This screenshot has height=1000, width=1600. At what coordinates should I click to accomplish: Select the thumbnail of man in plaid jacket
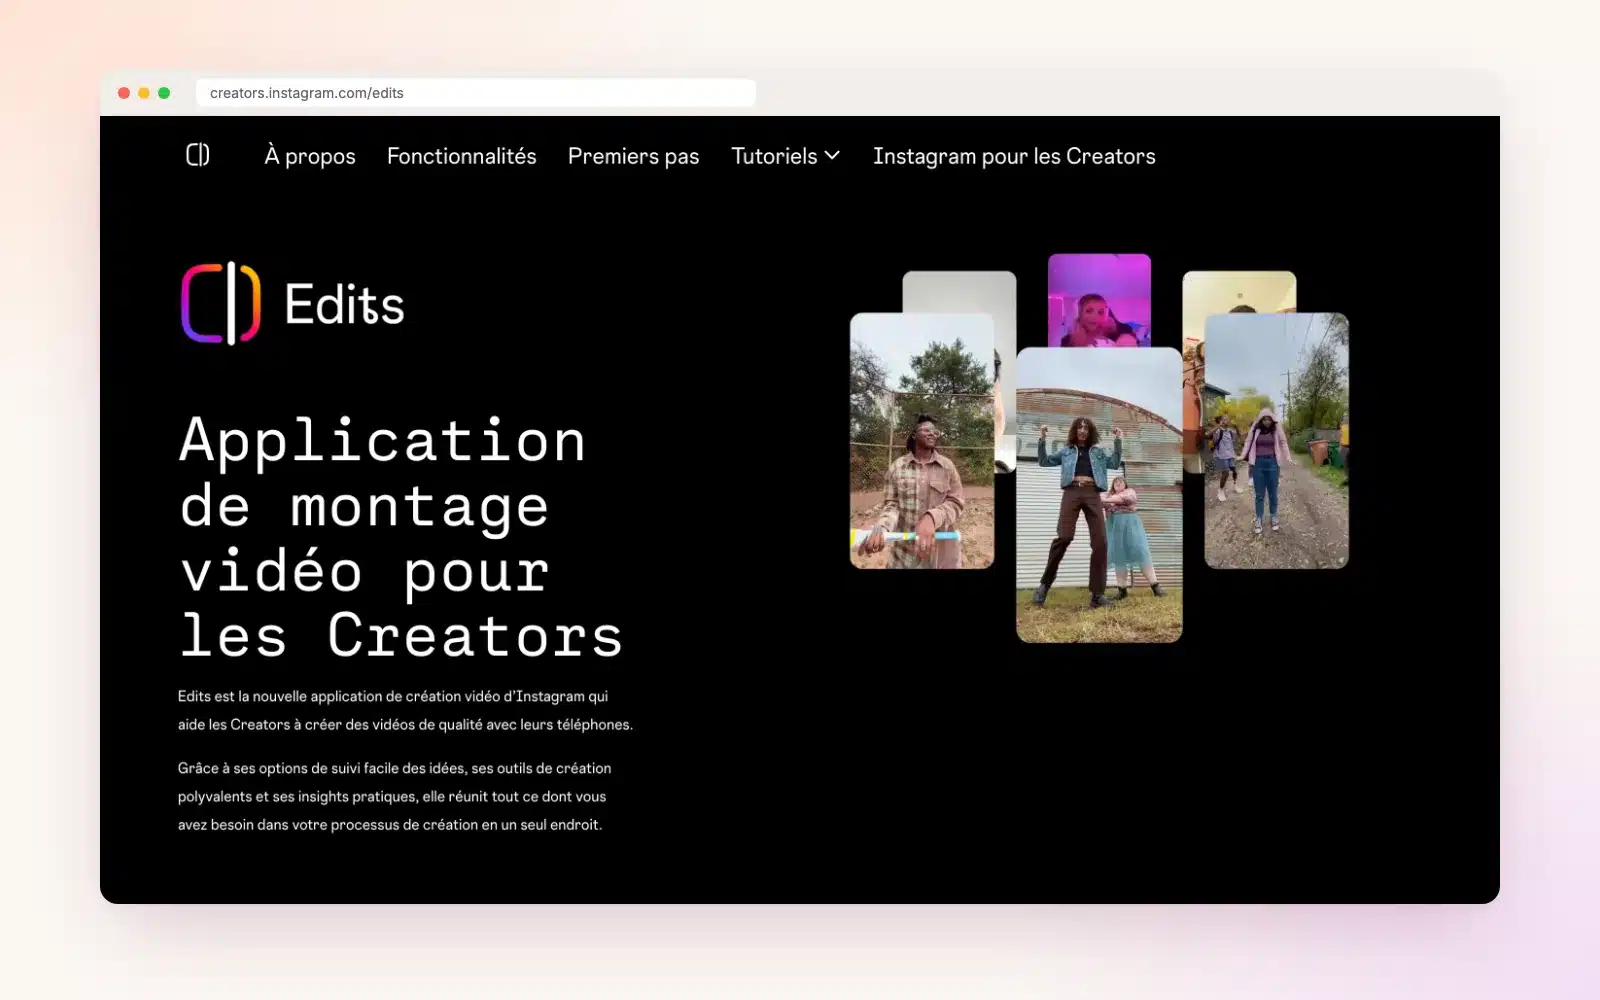pyautogui.click(x=922, y=441)
